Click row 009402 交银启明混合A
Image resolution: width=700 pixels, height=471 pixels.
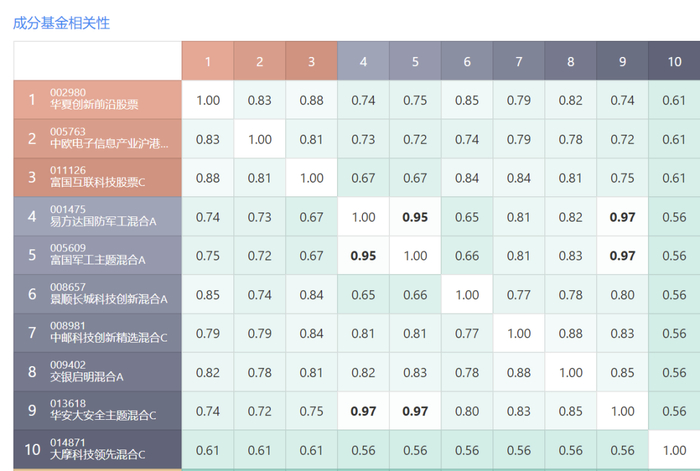pyautogui.click(x=97, y=372)
